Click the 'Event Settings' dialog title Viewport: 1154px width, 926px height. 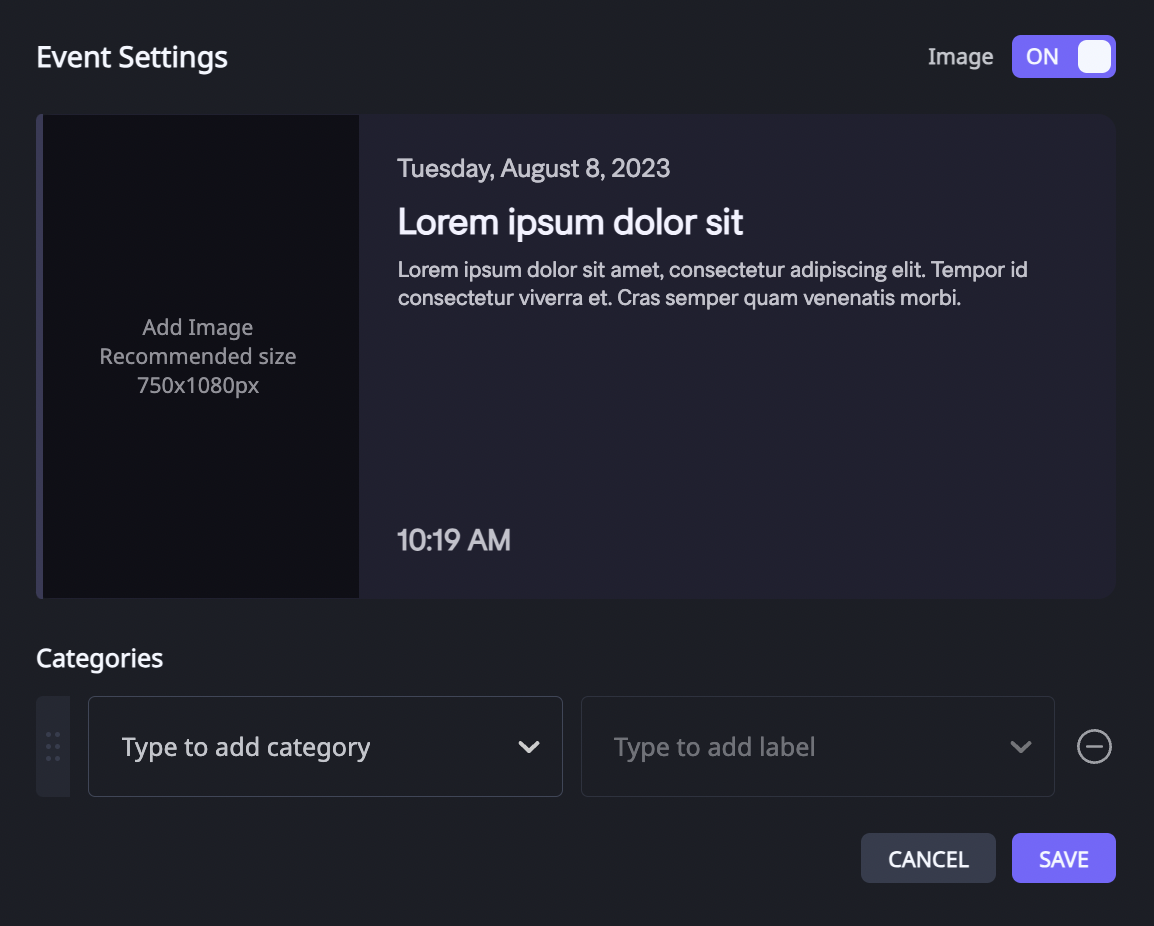click(x=132, y=57)
